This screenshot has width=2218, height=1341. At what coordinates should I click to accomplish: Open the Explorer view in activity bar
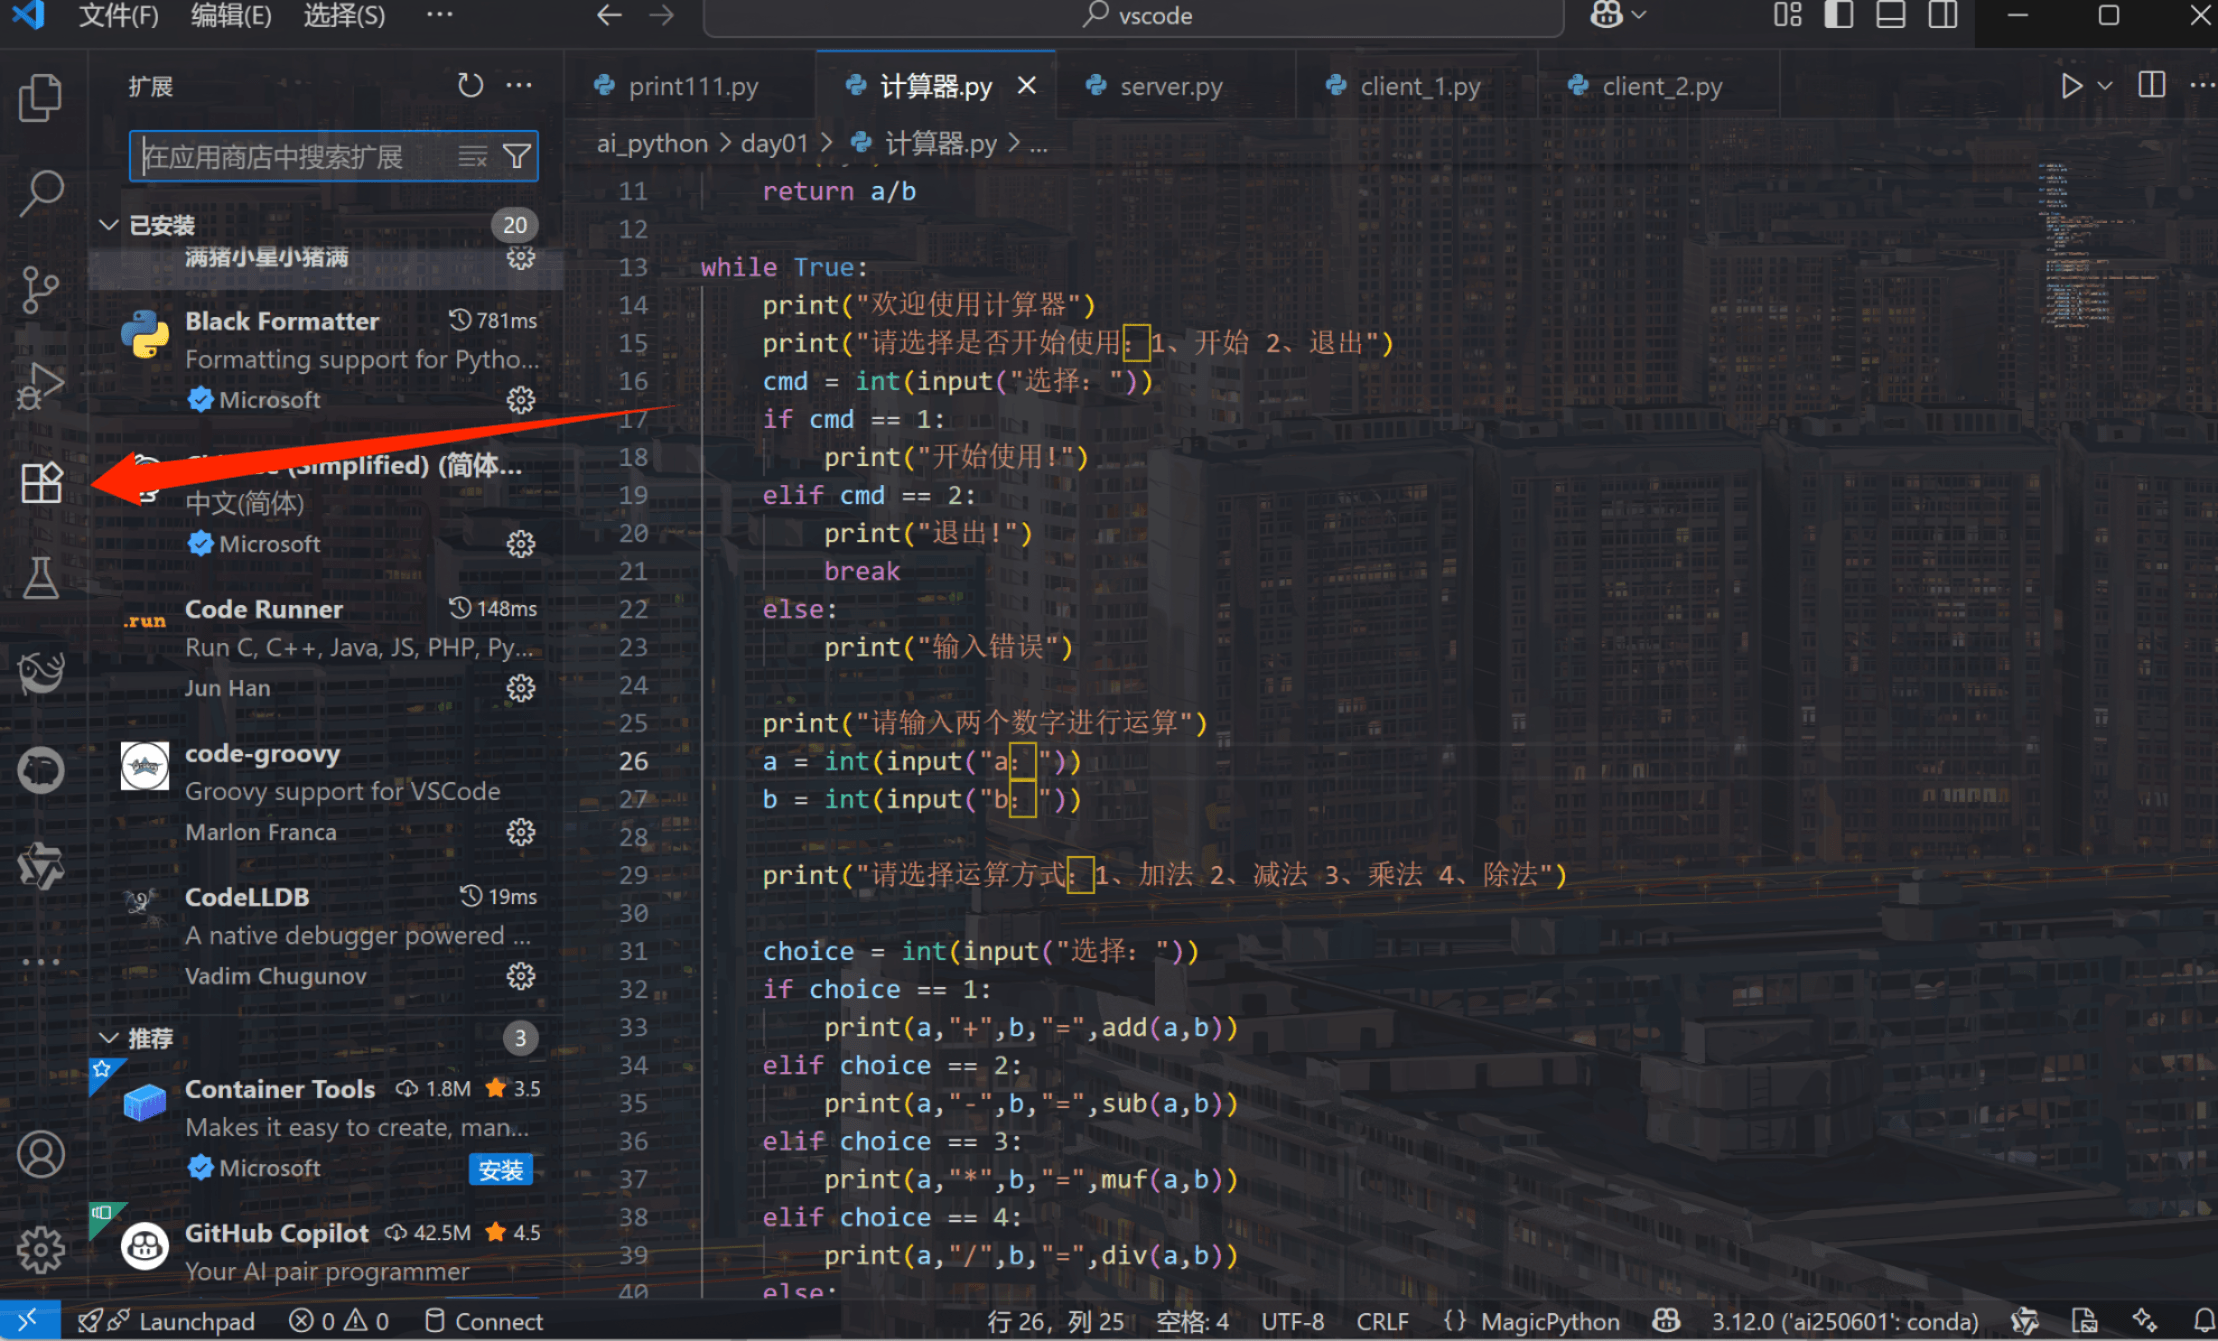pos(41,97)
